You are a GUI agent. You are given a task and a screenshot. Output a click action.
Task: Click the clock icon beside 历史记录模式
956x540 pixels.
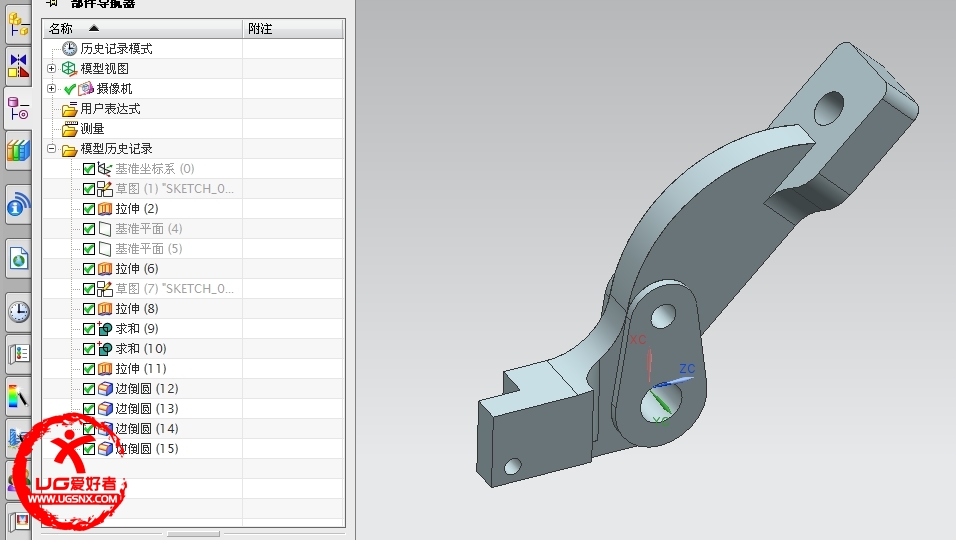(70, 49)
